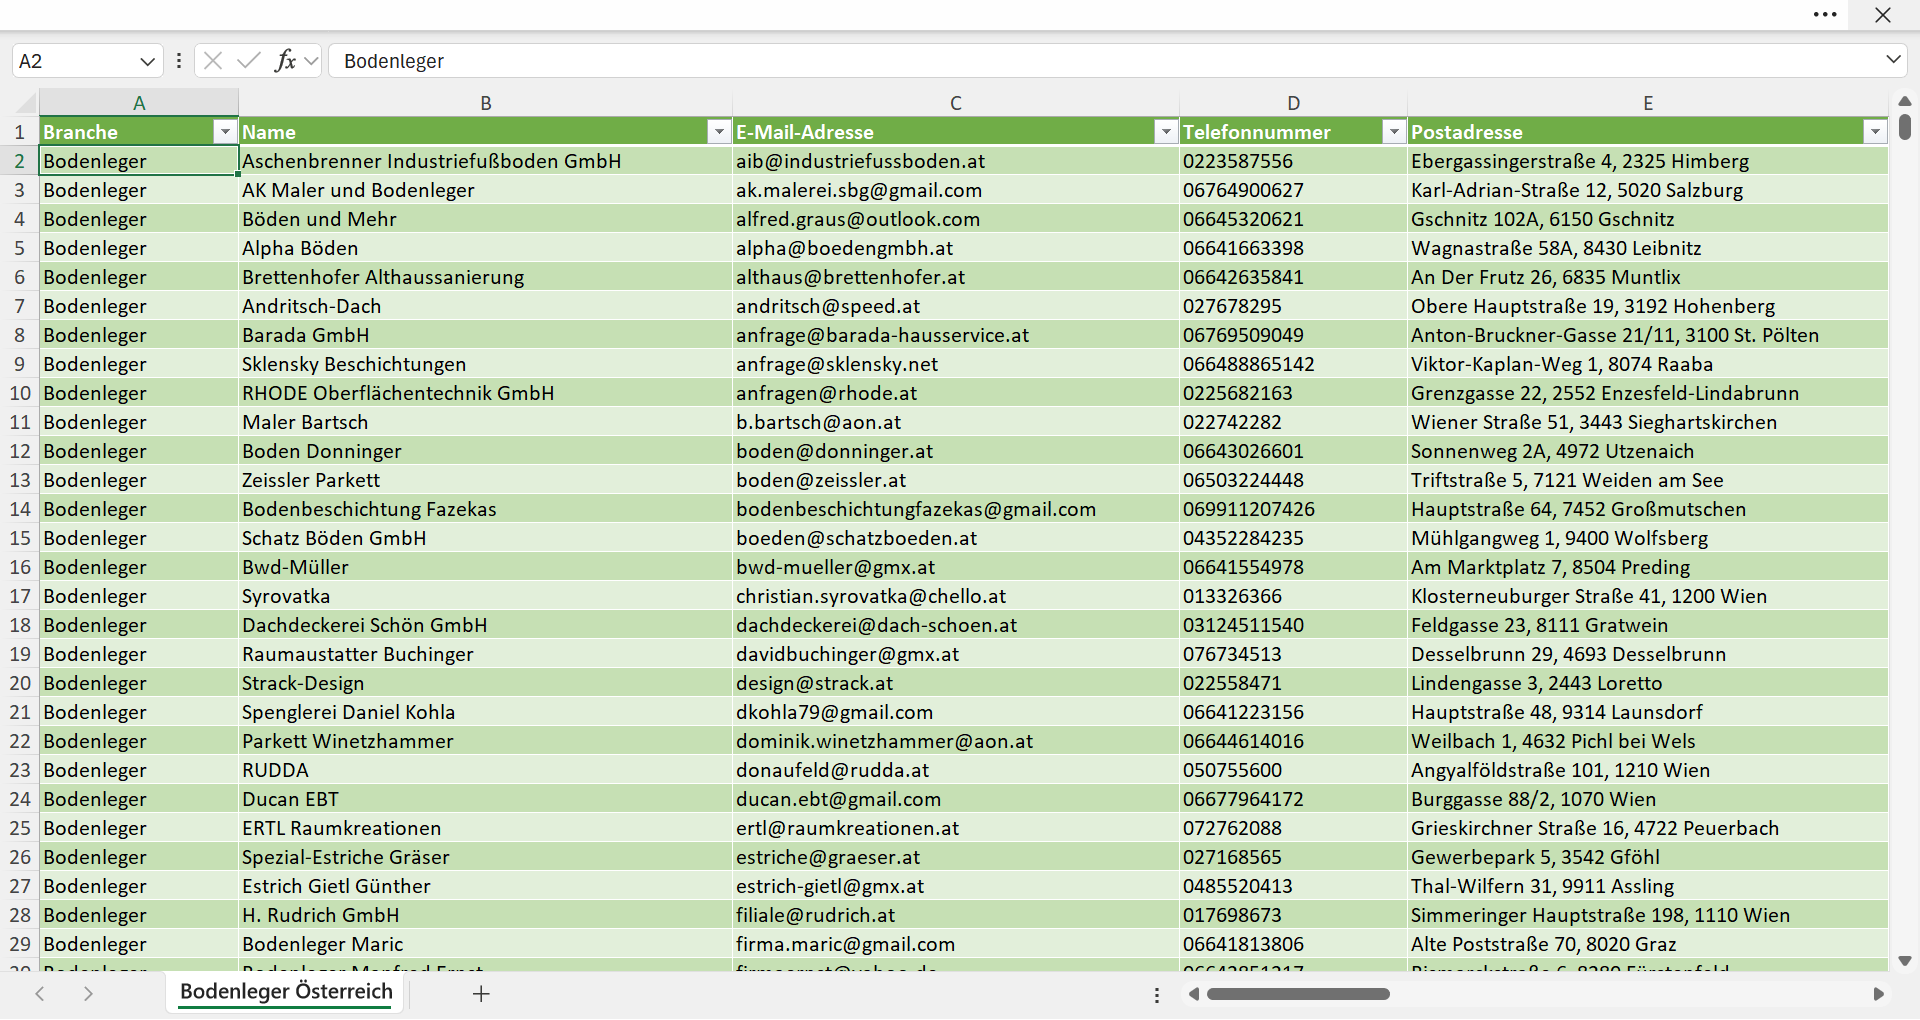Select cell Syrovatka
Viewport: 1920px width, 1020px height.
pos(485,596)
